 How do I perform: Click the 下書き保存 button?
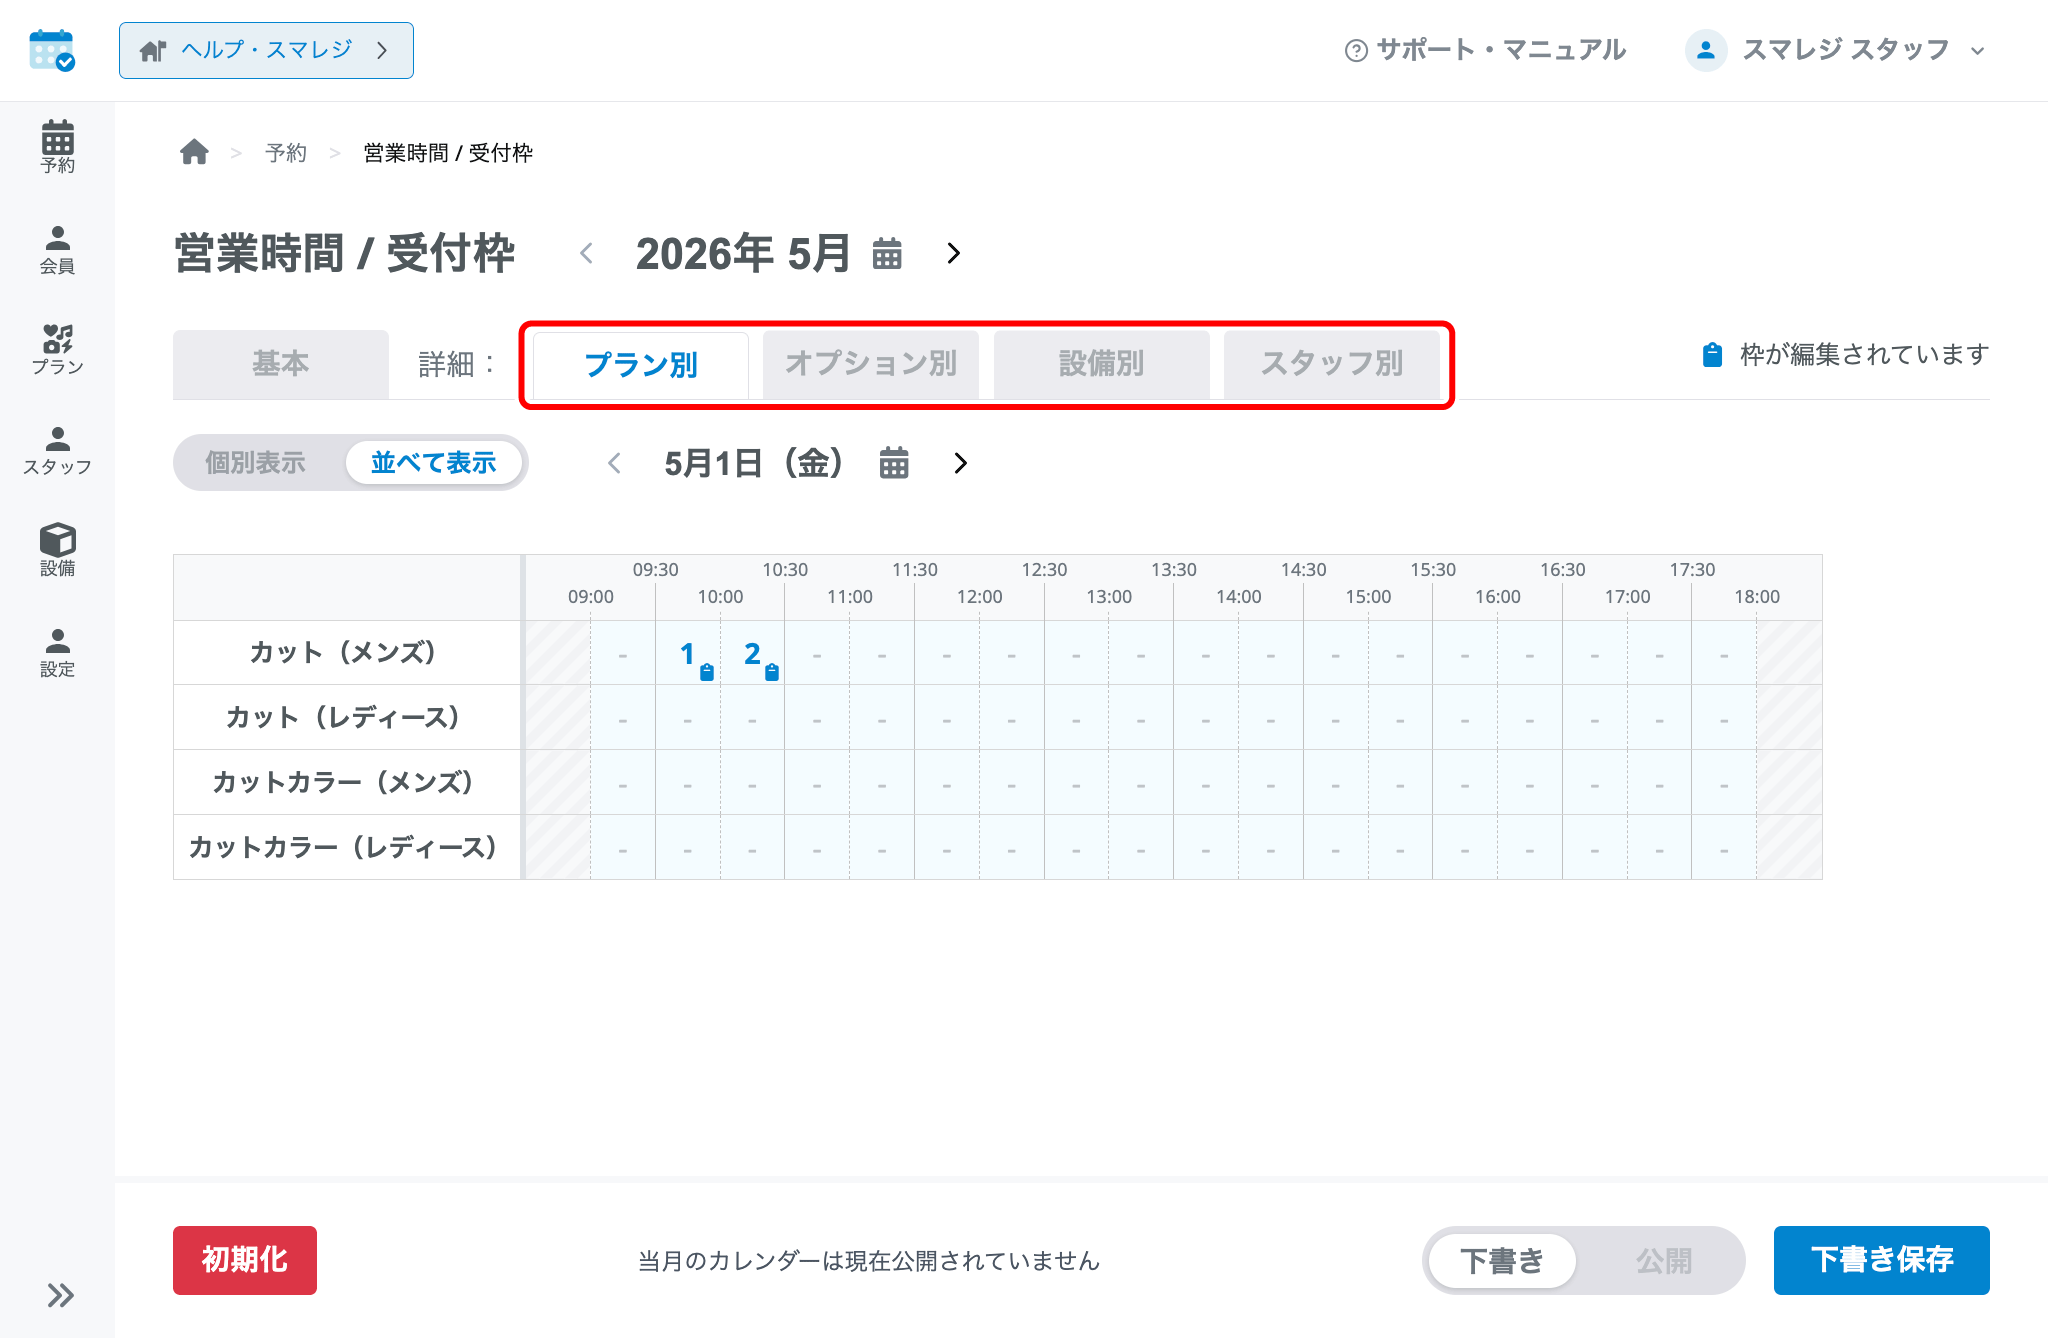pos(1882,1260)
